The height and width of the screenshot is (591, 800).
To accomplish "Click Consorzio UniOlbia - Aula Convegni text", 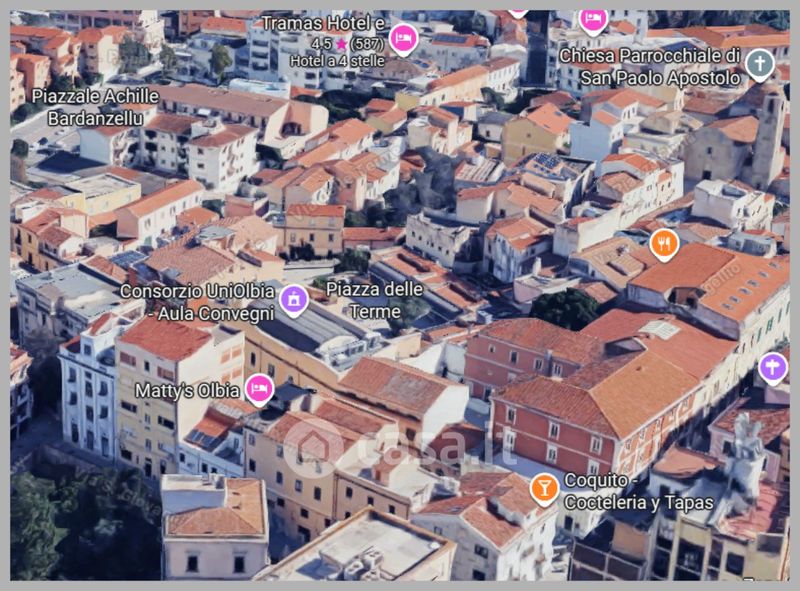I will click(x=197, y=302).
